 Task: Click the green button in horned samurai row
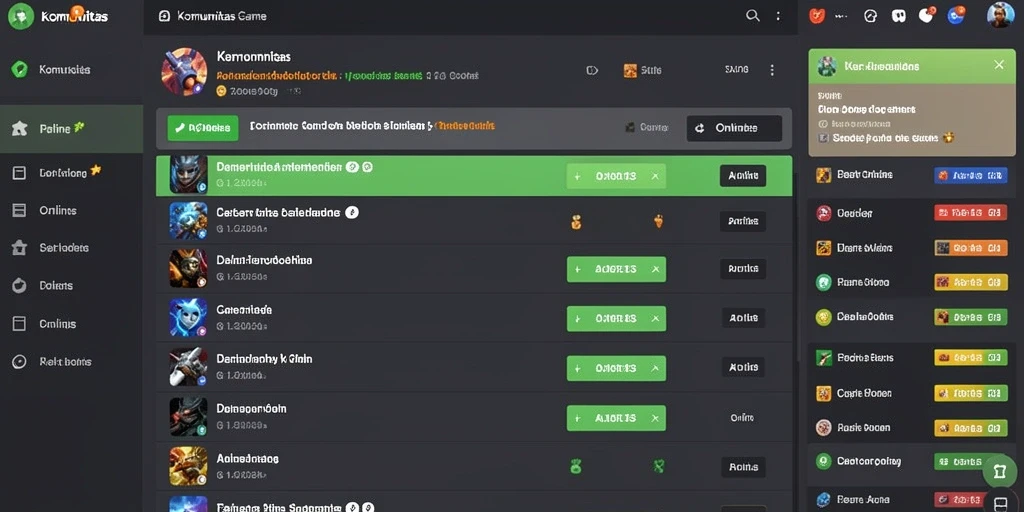pos(616,269)
